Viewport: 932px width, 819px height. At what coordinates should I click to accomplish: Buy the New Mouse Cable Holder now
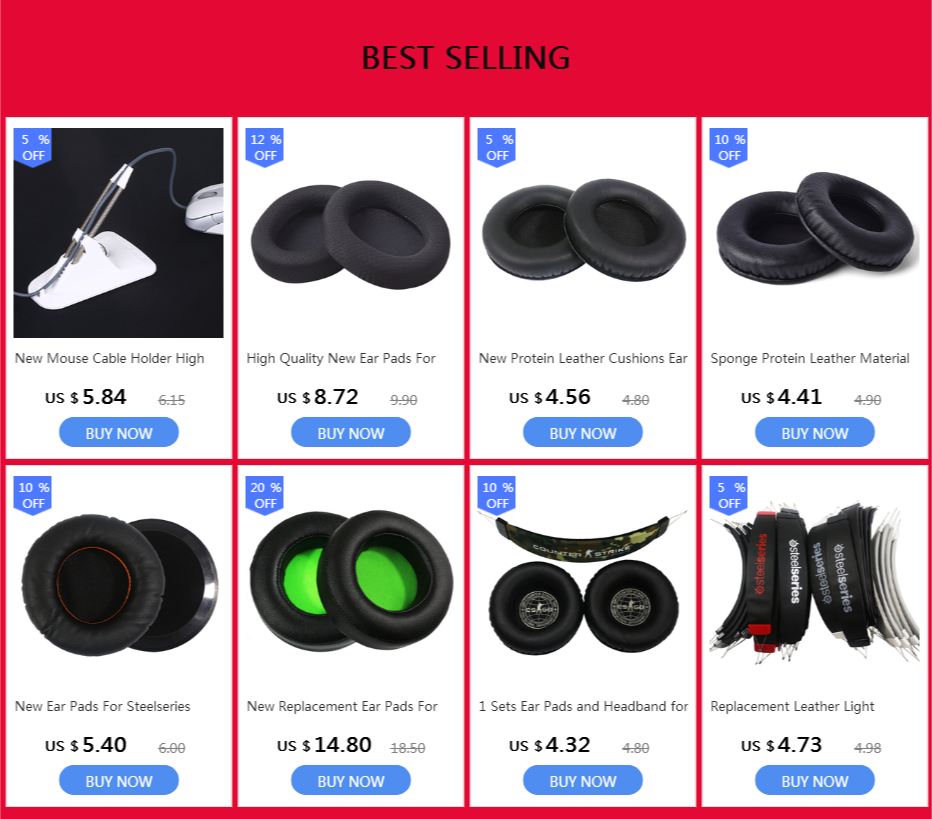(119, 433)
